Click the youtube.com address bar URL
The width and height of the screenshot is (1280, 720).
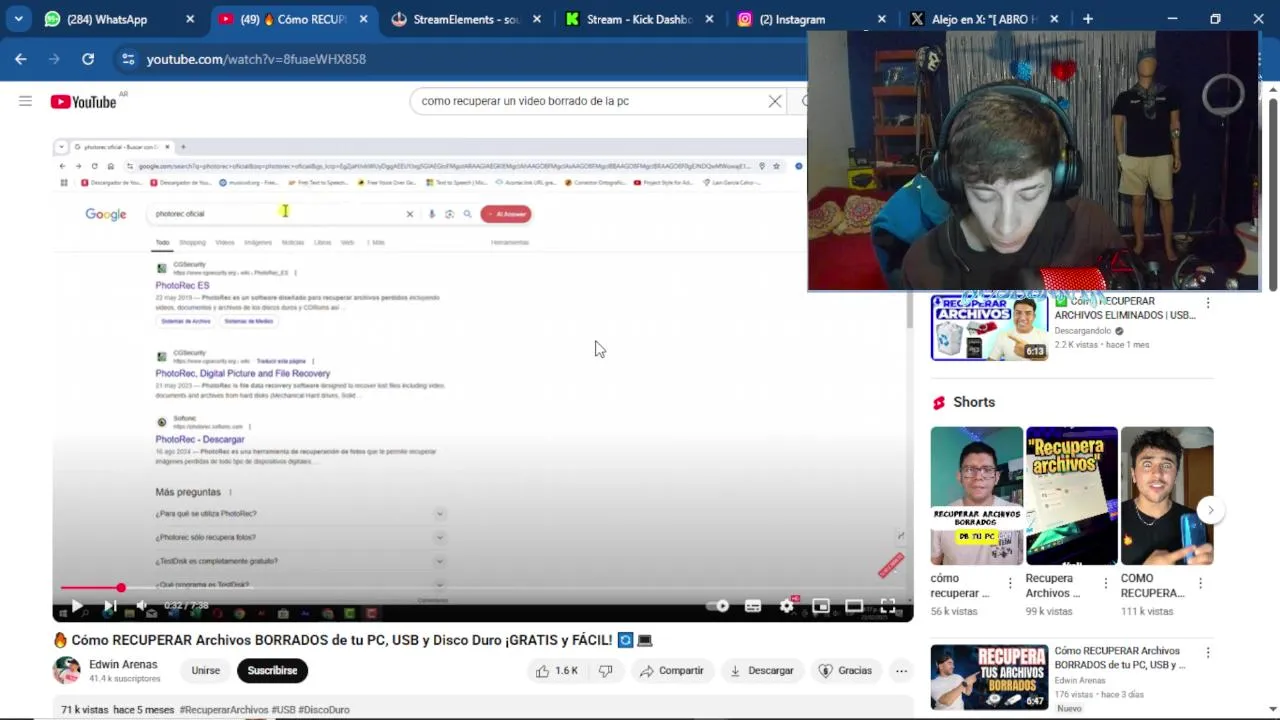tap(256, 59)
